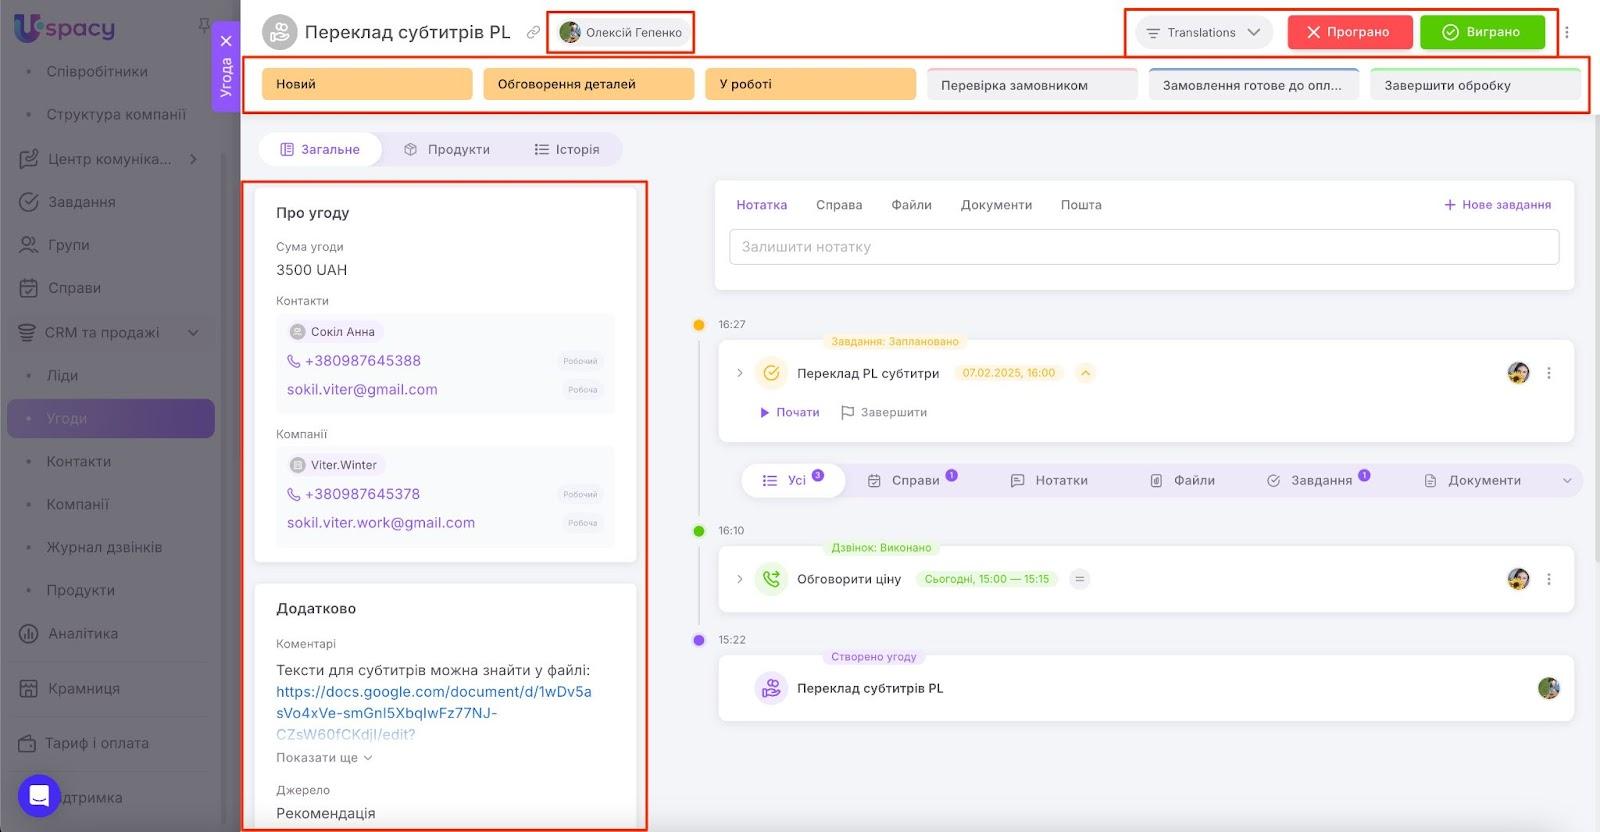
Task: Click the Залишити нотатку input field
Action: [x=1143, y=247]
